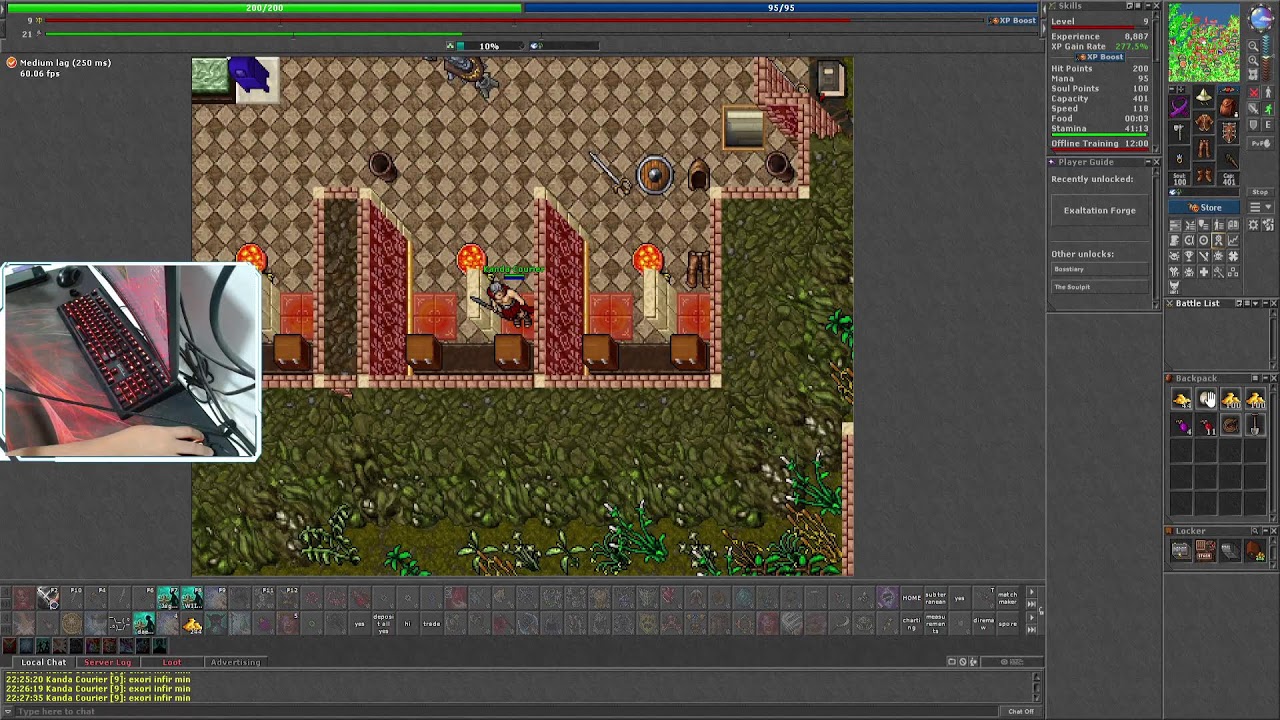Screen dimensions: 1280x720
Task: Click the Stop button
Action: click(1261, 192)
